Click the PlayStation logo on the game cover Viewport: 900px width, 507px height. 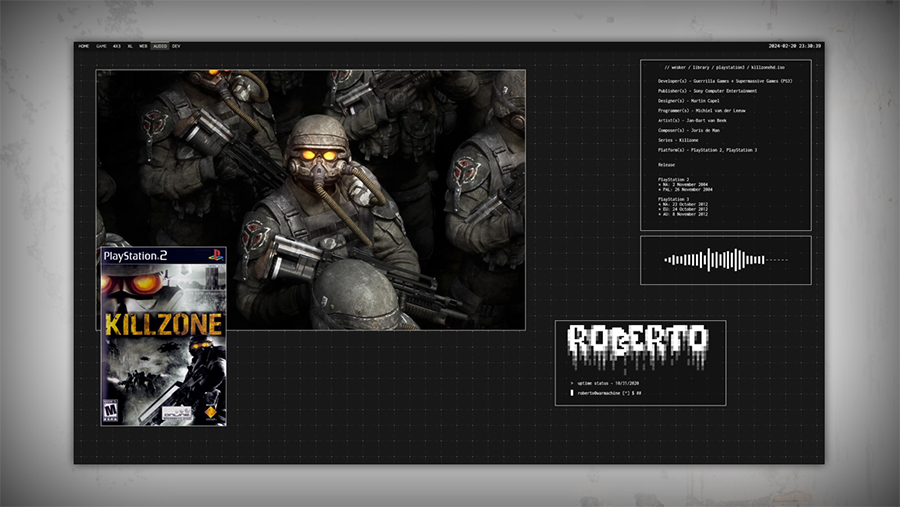click(216, 256)
